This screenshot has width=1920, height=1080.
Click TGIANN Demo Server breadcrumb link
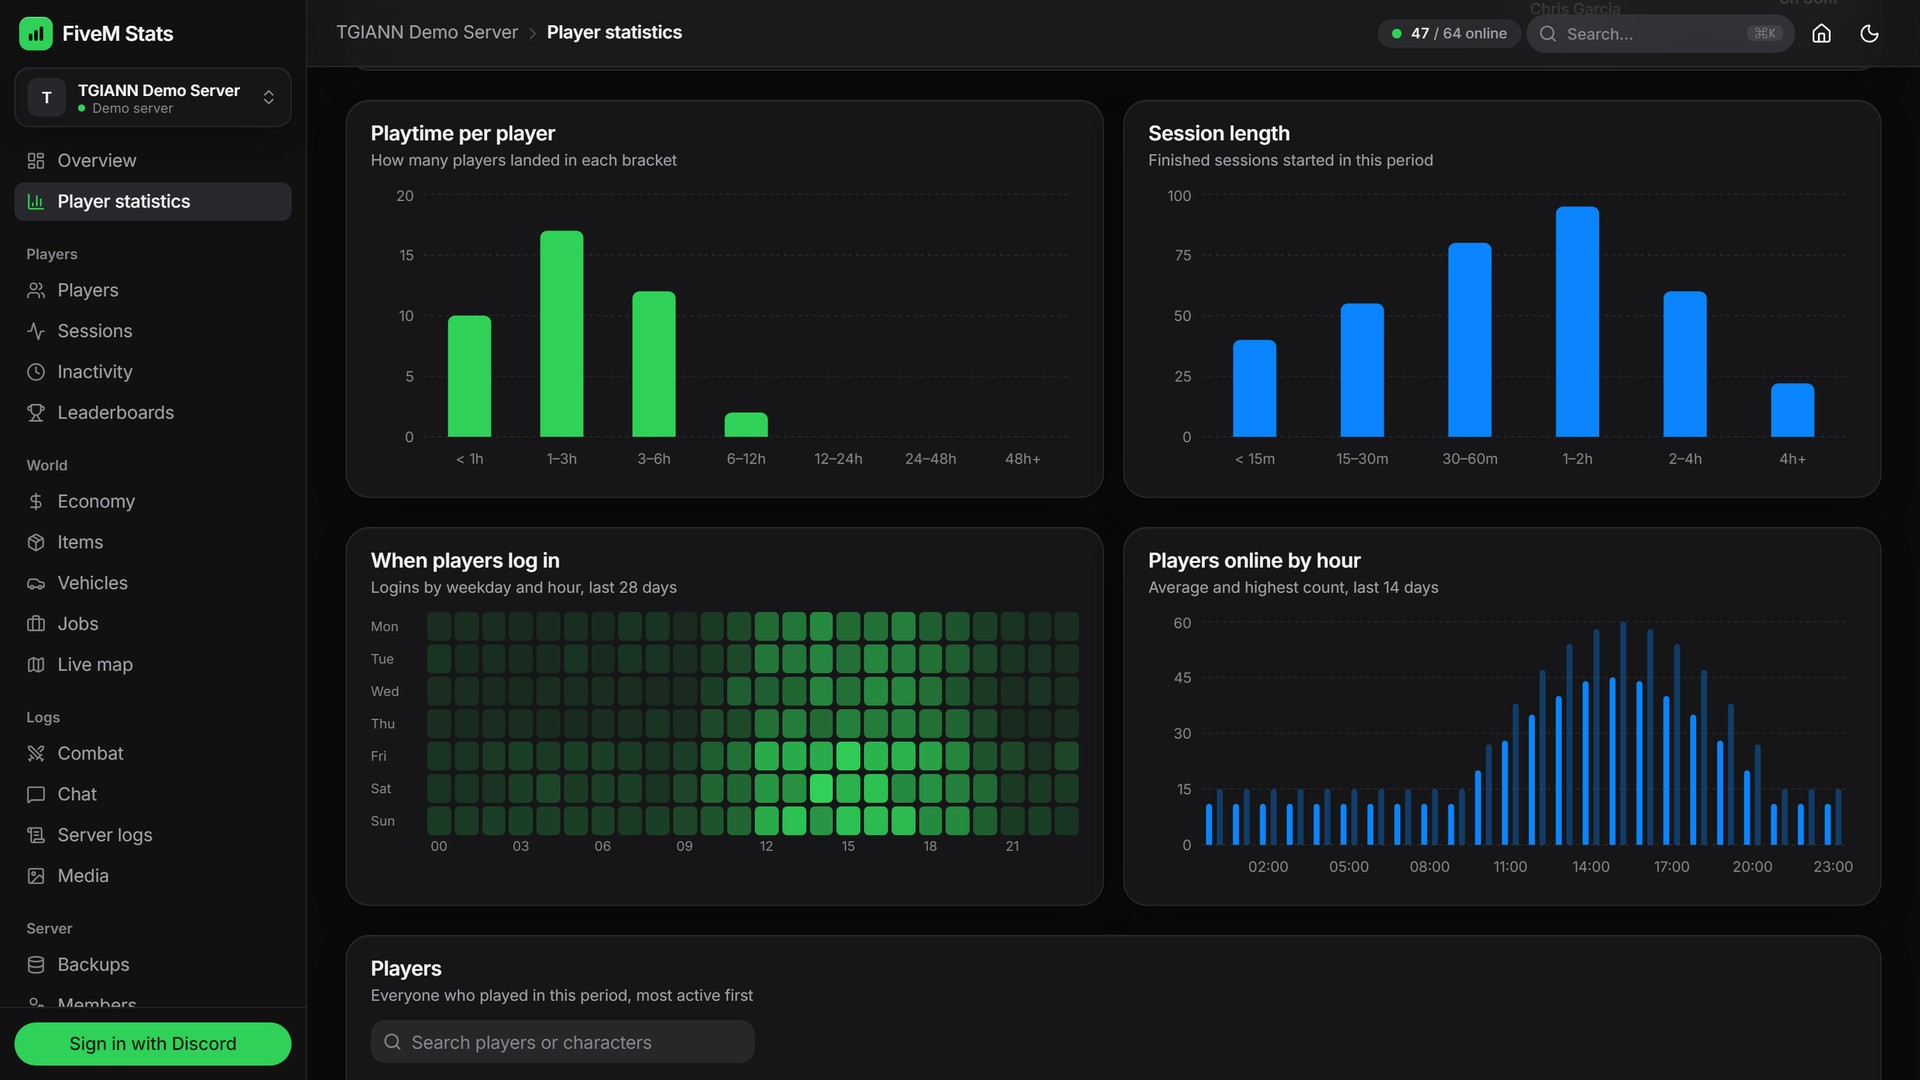(x=427, y=32)
